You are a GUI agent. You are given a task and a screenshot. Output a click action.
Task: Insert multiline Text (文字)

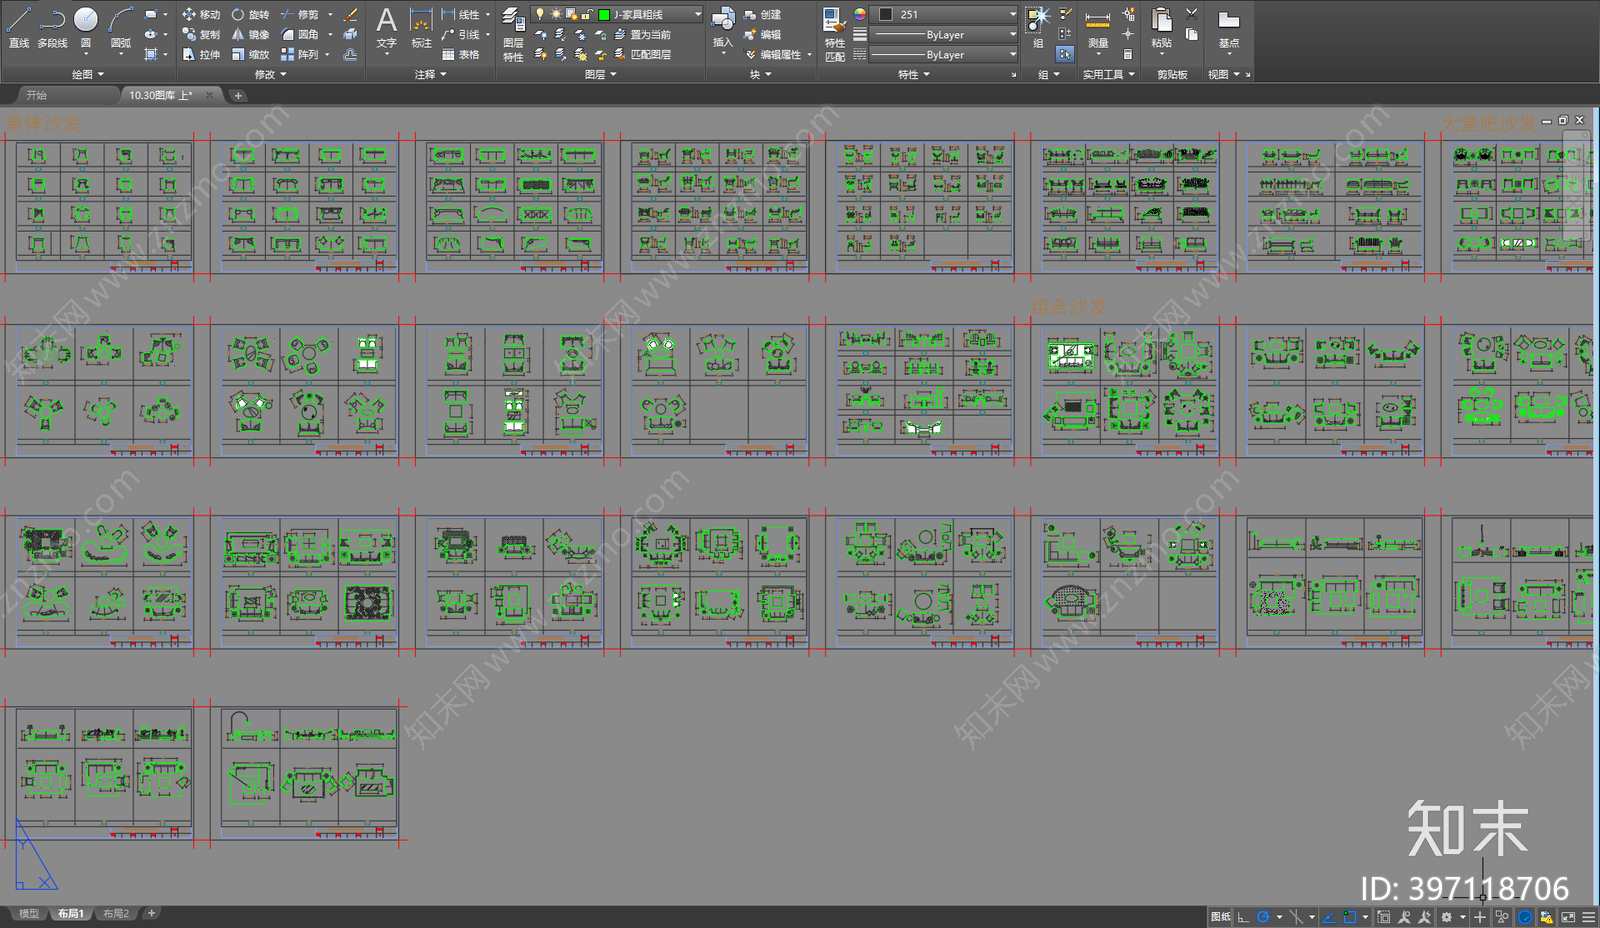(x=387, y=27)
